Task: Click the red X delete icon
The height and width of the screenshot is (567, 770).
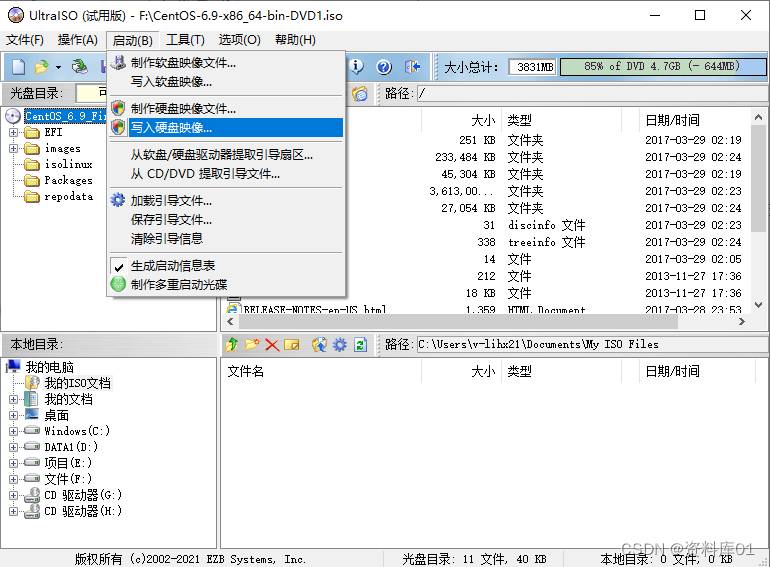Action: click(x=272, y=345)
